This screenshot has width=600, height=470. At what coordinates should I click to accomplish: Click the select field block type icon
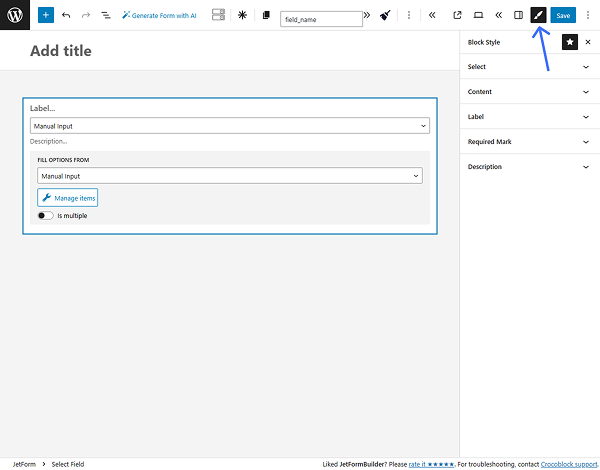point(218,15)
